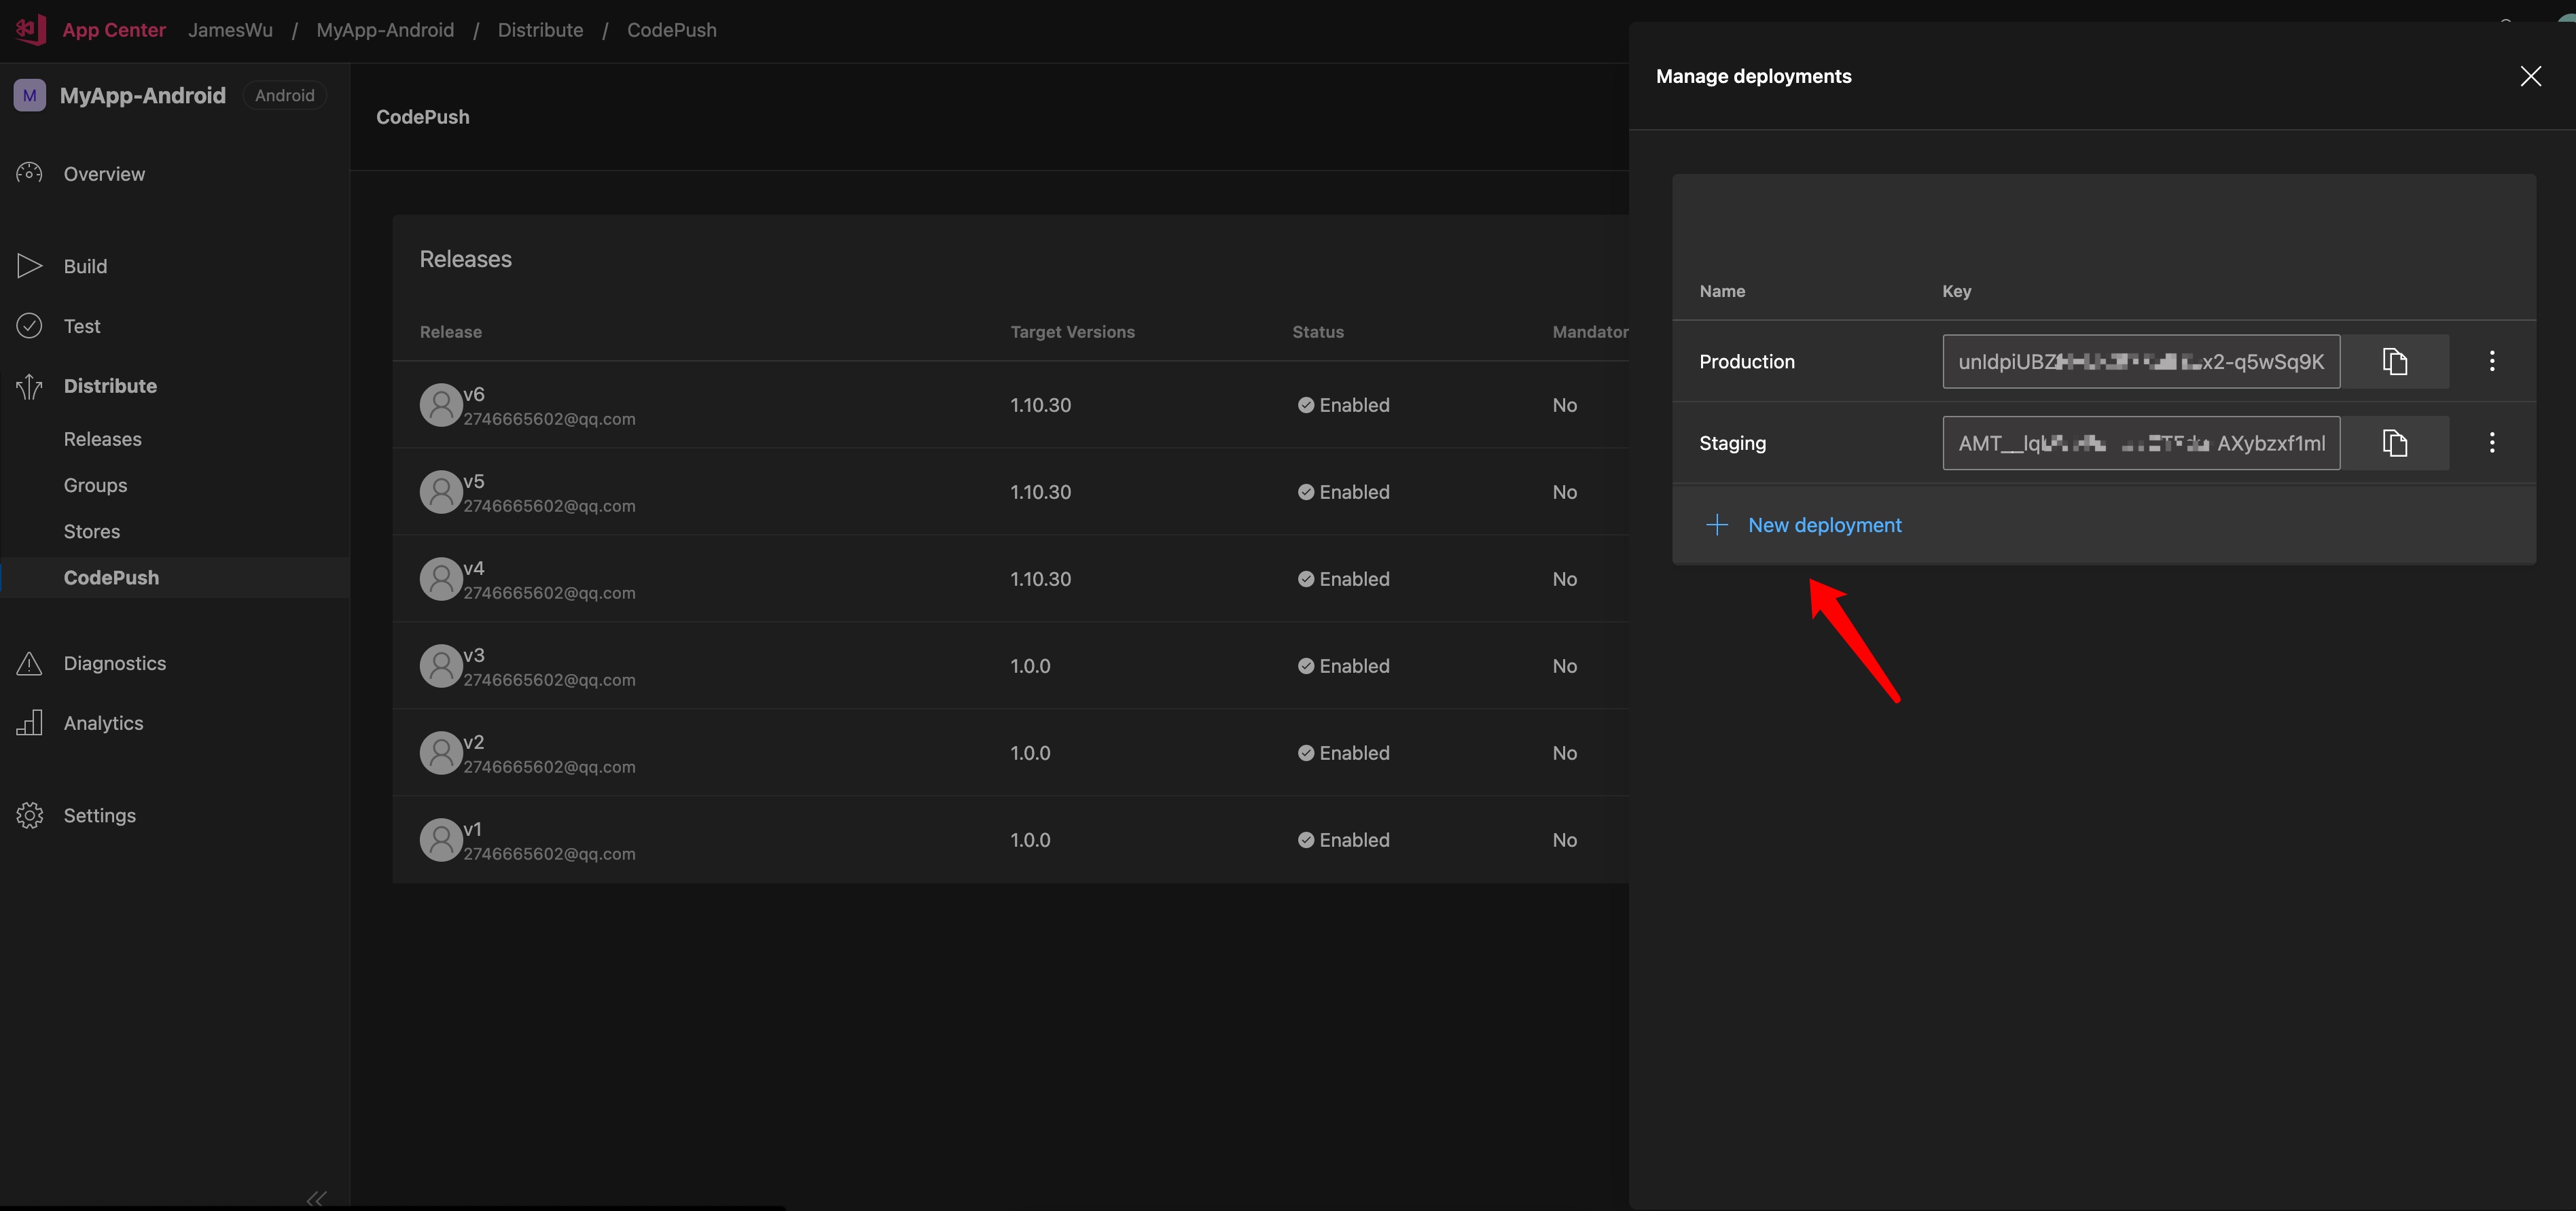The height and width of the screenshot is (1211, 2576).
Task: Open the Analytics sidebar item
Action: tap(103, 723)
